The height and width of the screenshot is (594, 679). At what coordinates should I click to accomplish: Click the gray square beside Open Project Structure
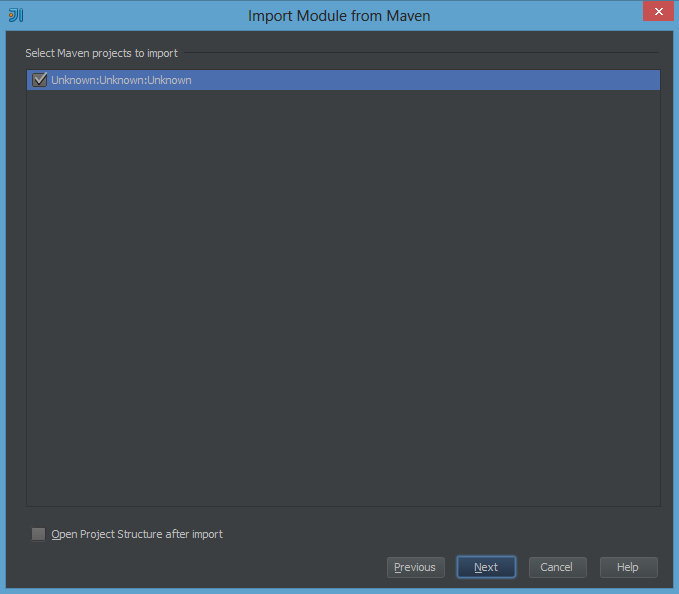[39, 534]
